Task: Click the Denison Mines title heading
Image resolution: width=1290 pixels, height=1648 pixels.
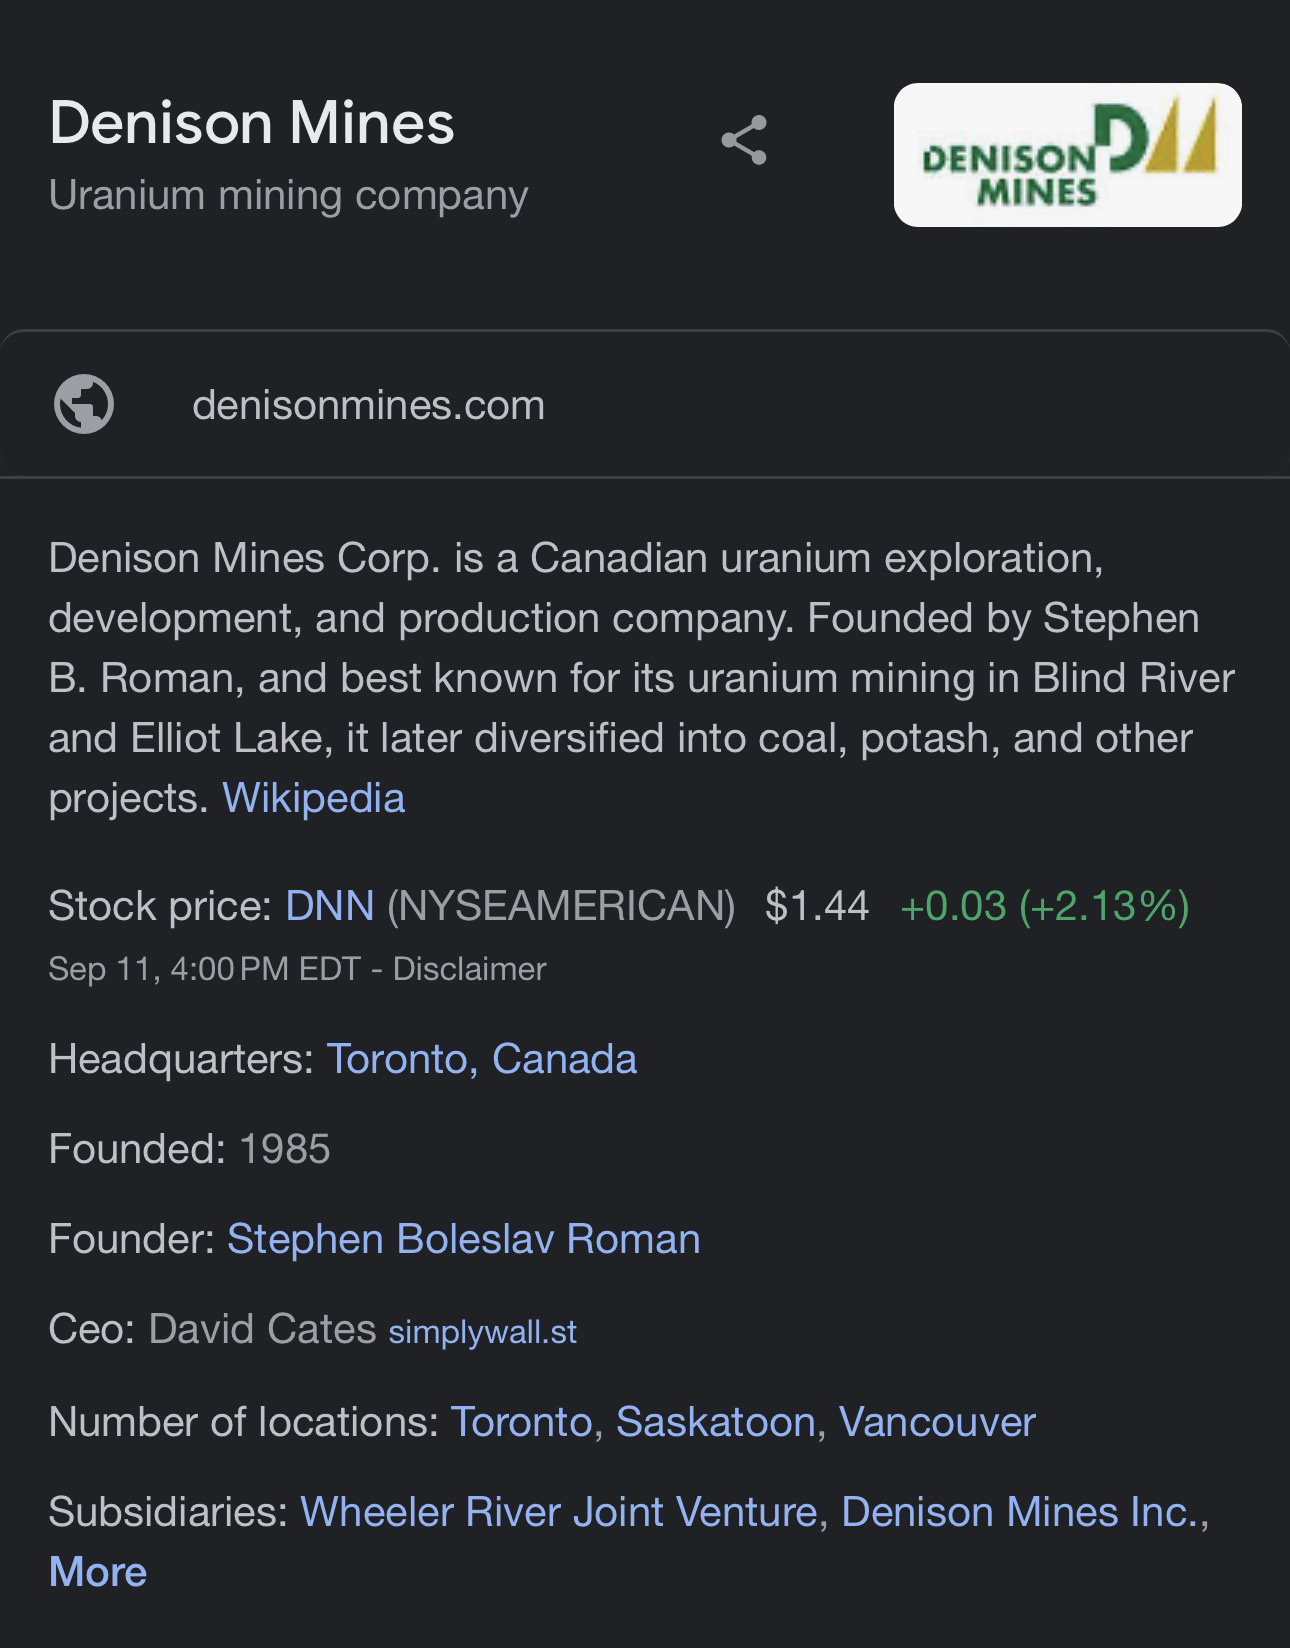Action: pyautogui.click(x=252, y=123)
